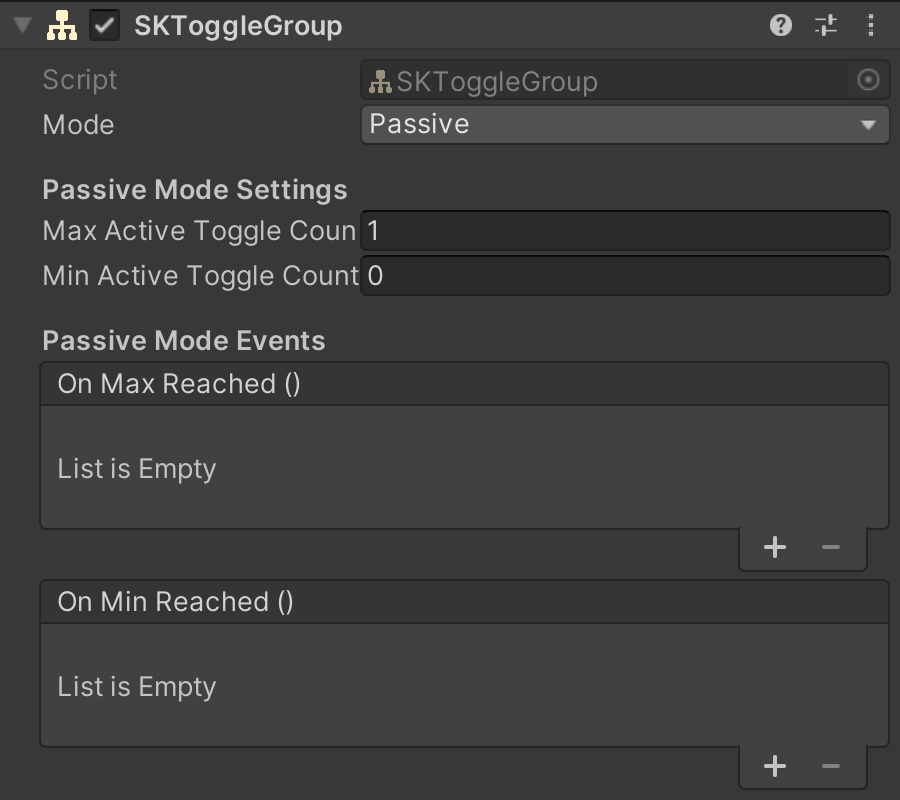This screenshot has width=900, height=800.
Task: Click the Max Active Toggle Count field
Action: 624,231
